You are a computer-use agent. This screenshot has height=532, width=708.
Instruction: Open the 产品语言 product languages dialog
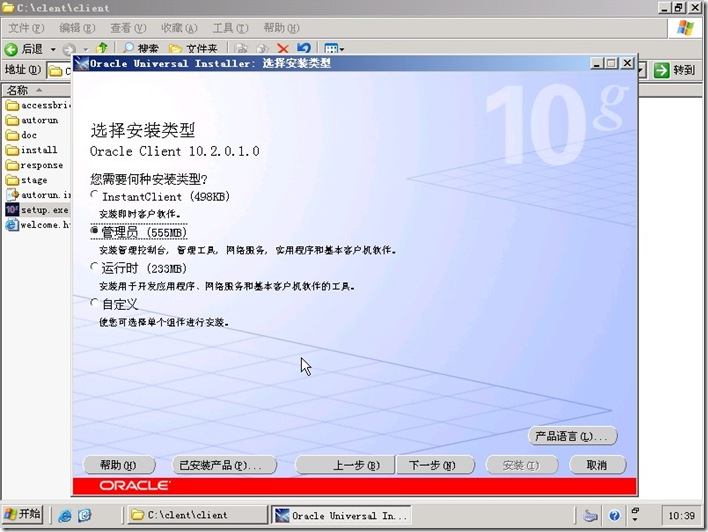572,436
